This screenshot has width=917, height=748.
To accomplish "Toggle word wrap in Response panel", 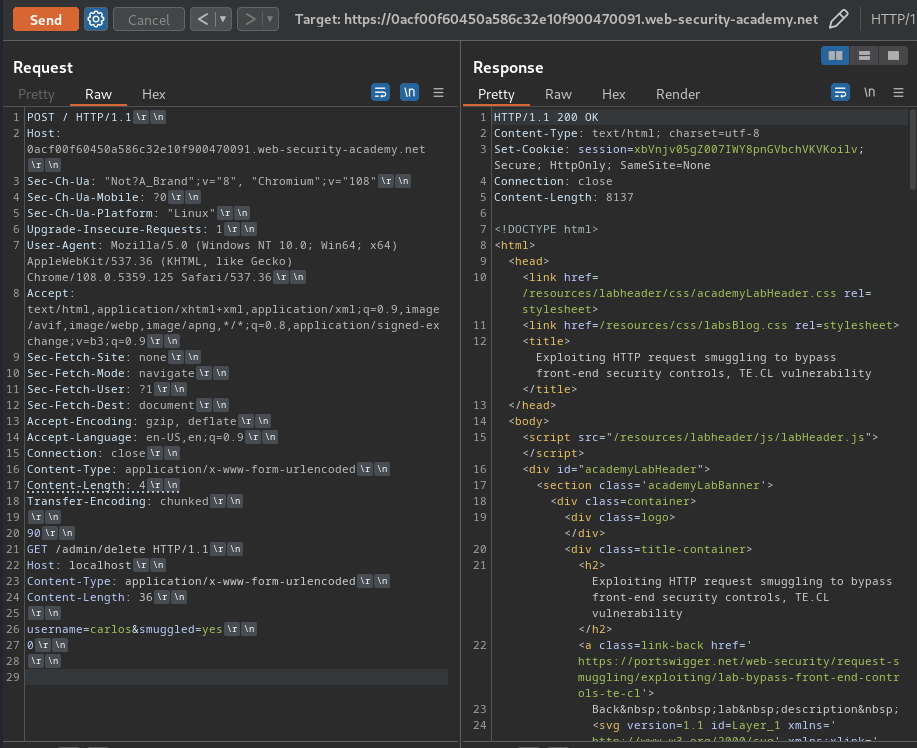I will coord(840,92).
